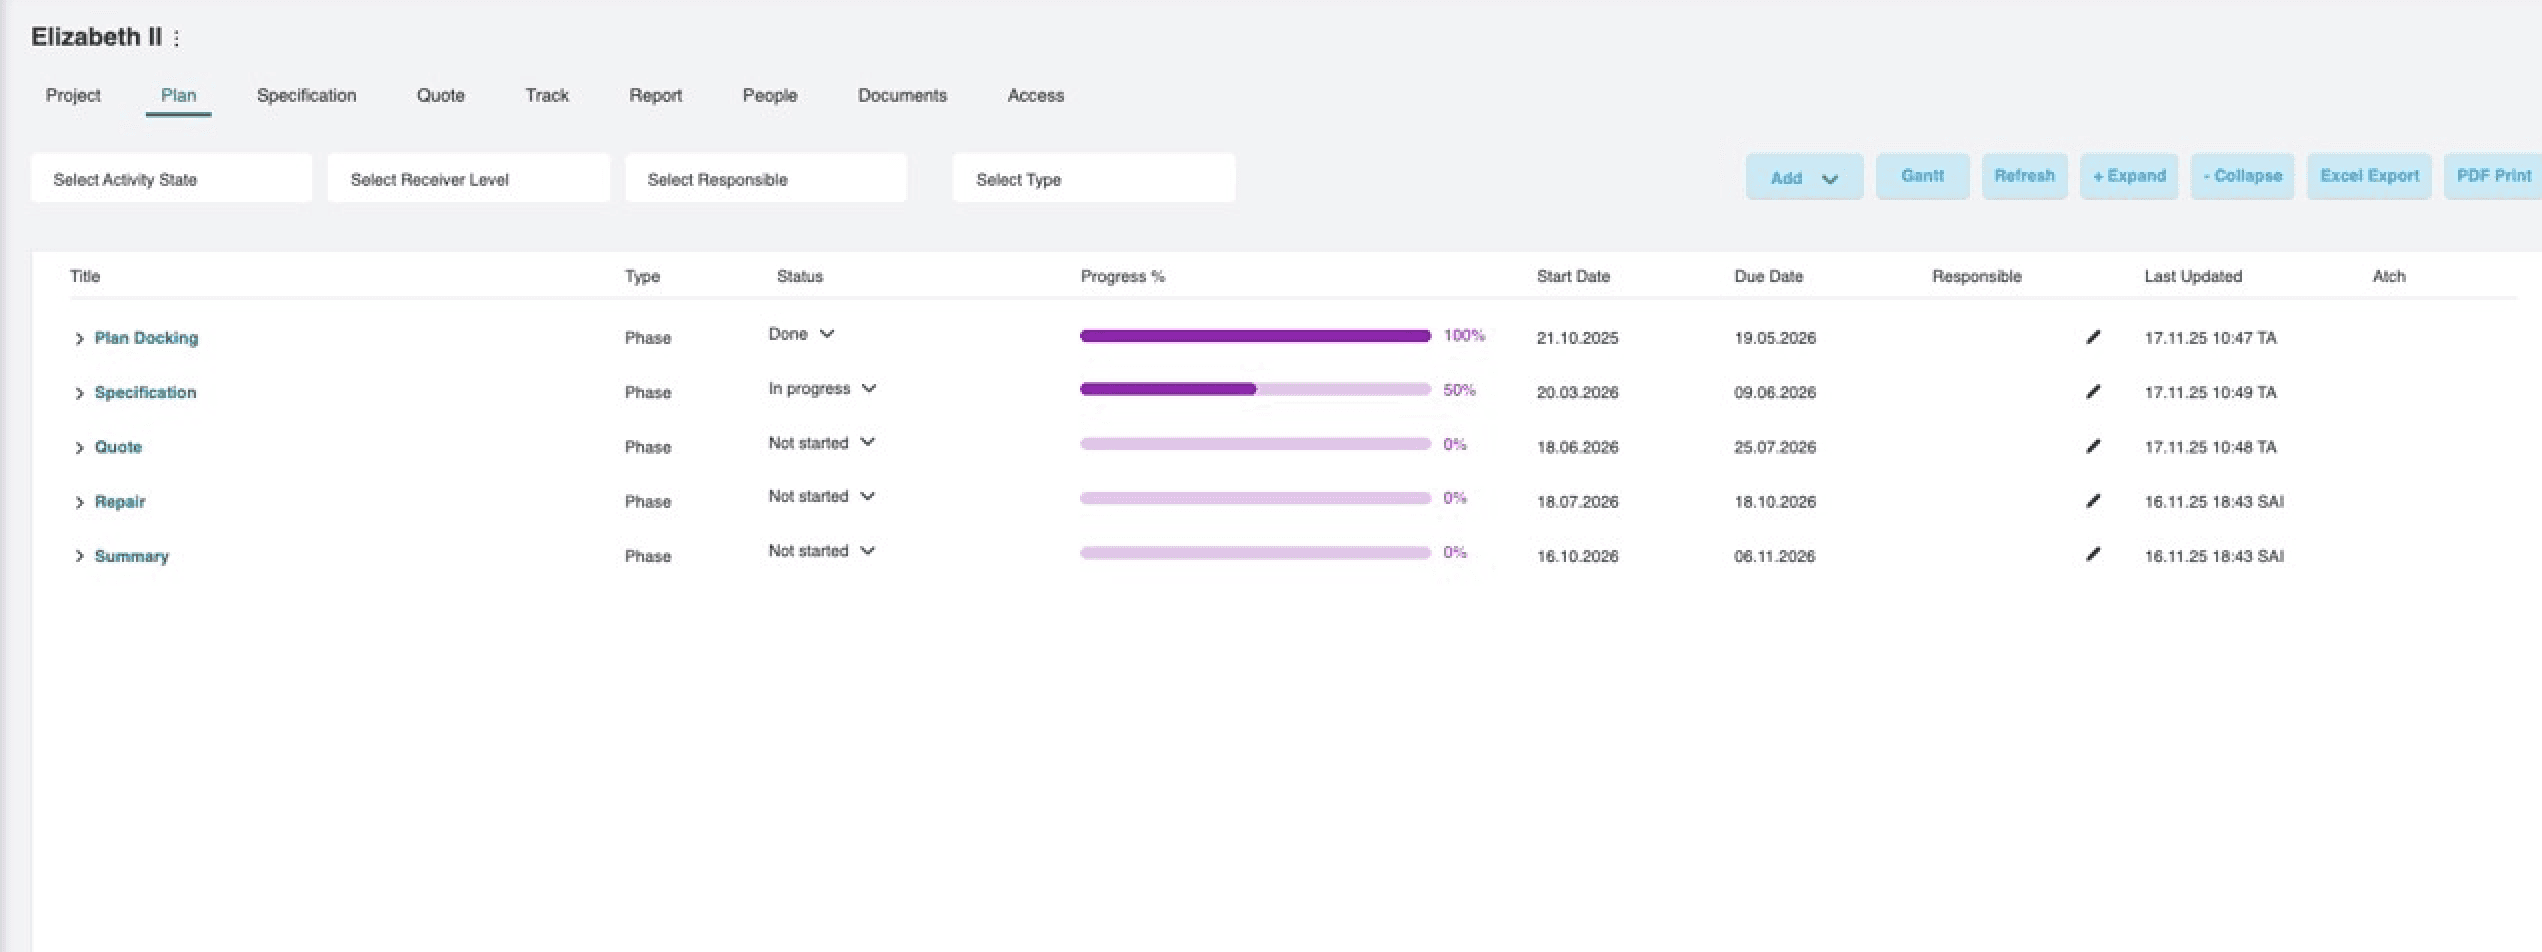Click the Status column header

pos(799,276)
